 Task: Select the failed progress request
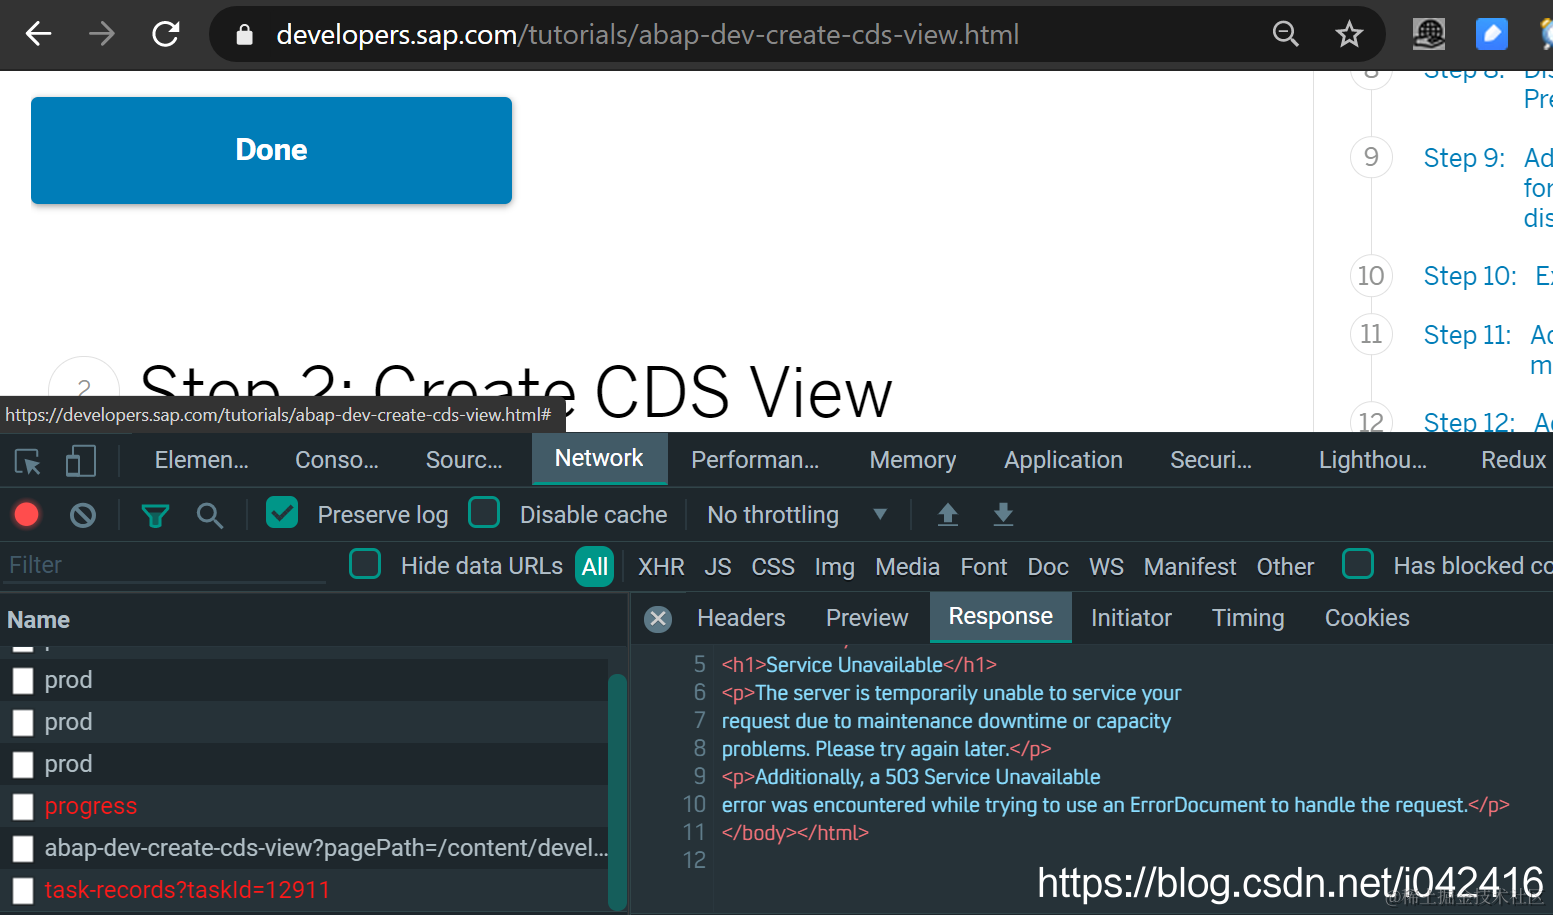305,806
